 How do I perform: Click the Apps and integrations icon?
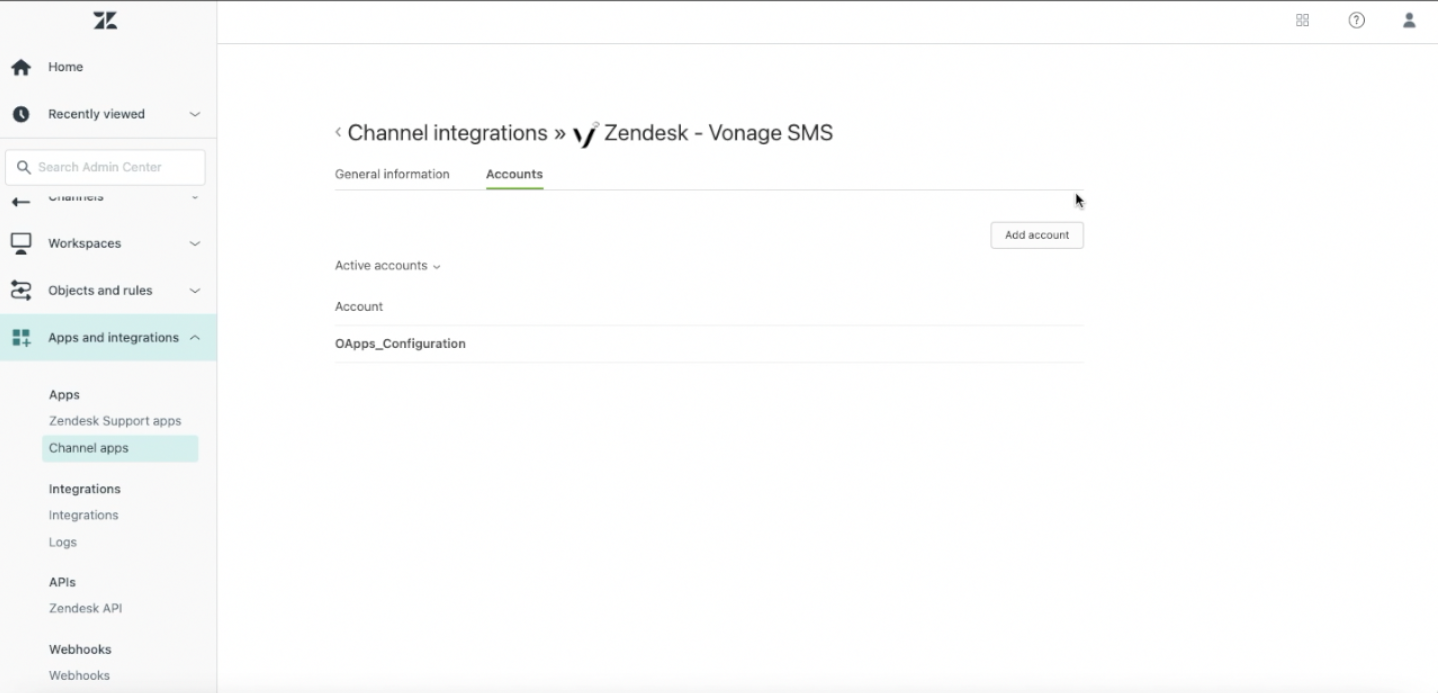21,337
